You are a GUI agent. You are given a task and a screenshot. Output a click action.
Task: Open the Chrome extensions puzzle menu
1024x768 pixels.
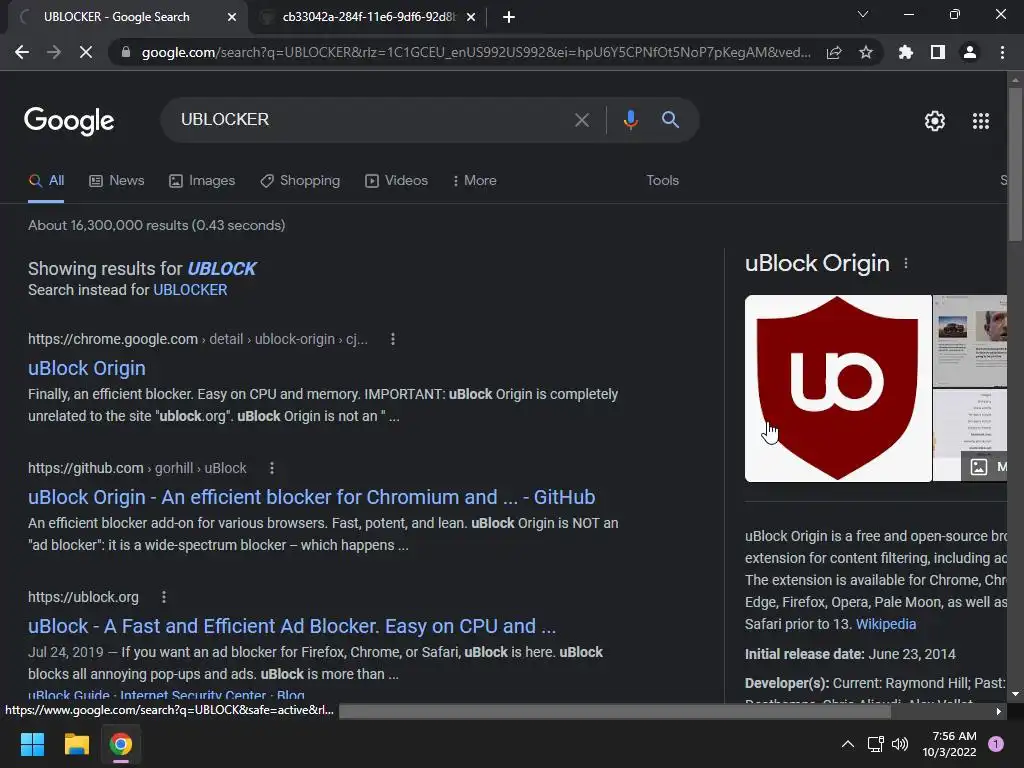tap(906, 52)
